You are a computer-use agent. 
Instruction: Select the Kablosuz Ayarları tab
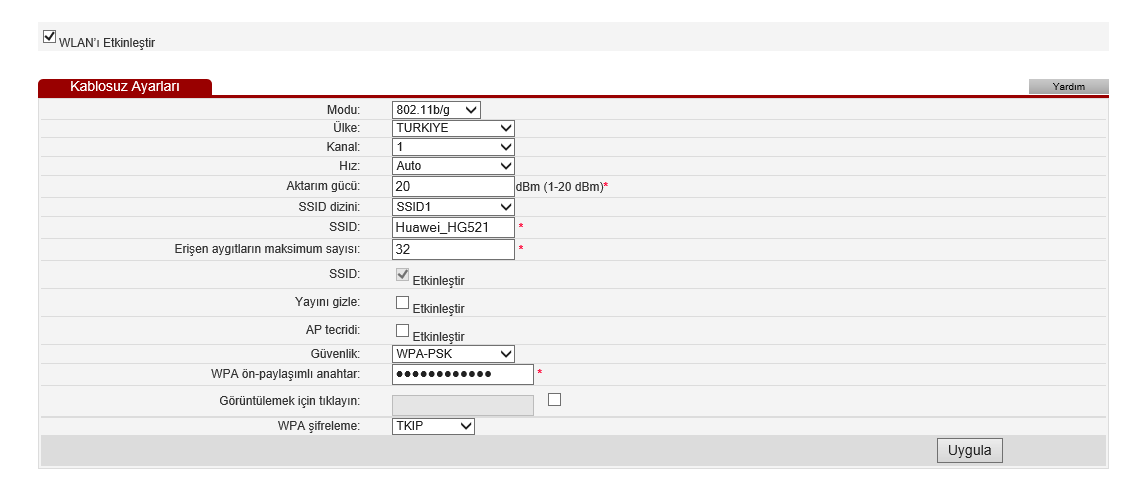(x=125, y=87)
